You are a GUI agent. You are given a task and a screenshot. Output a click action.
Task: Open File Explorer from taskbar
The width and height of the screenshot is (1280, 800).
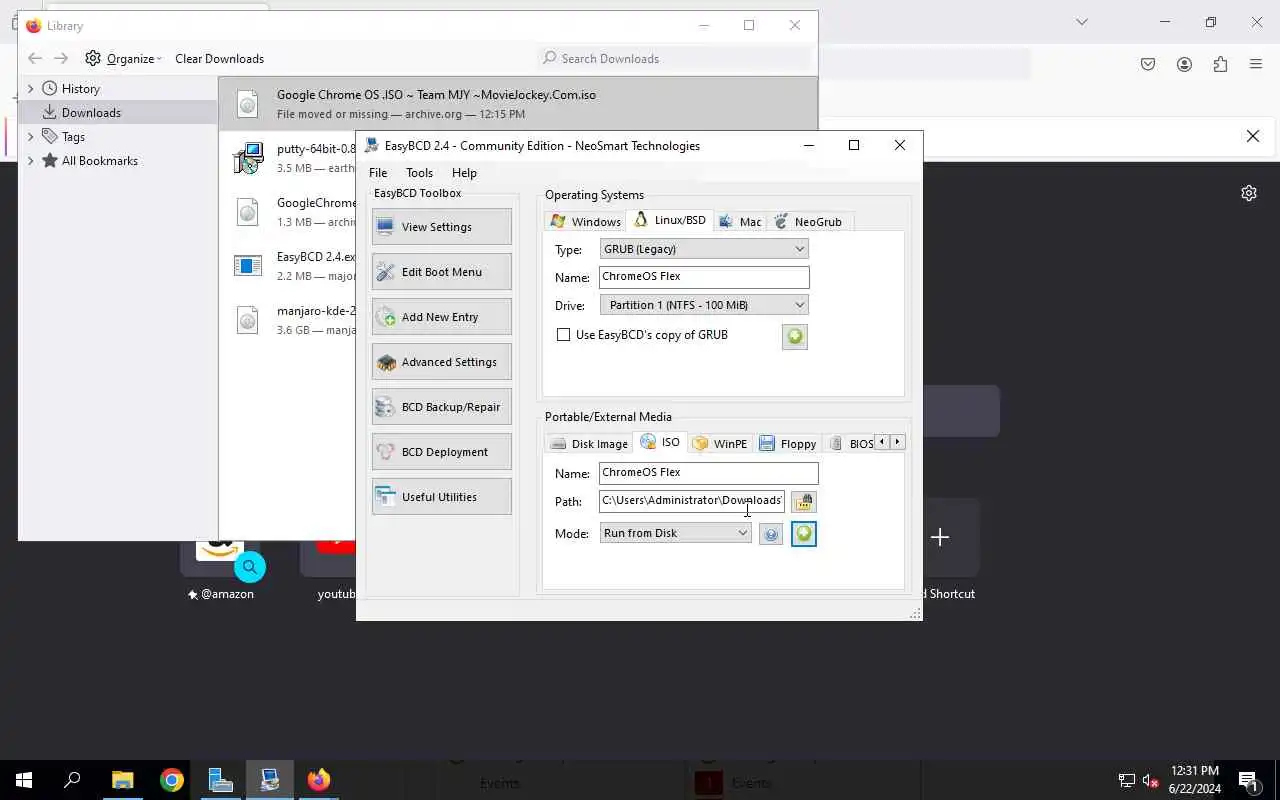point(122,780)
